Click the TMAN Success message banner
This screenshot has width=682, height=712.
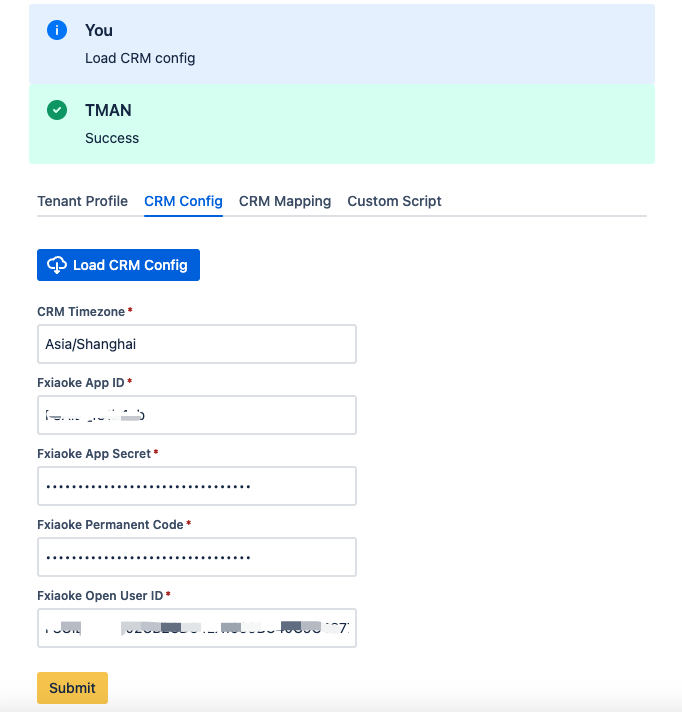[342, 124]
